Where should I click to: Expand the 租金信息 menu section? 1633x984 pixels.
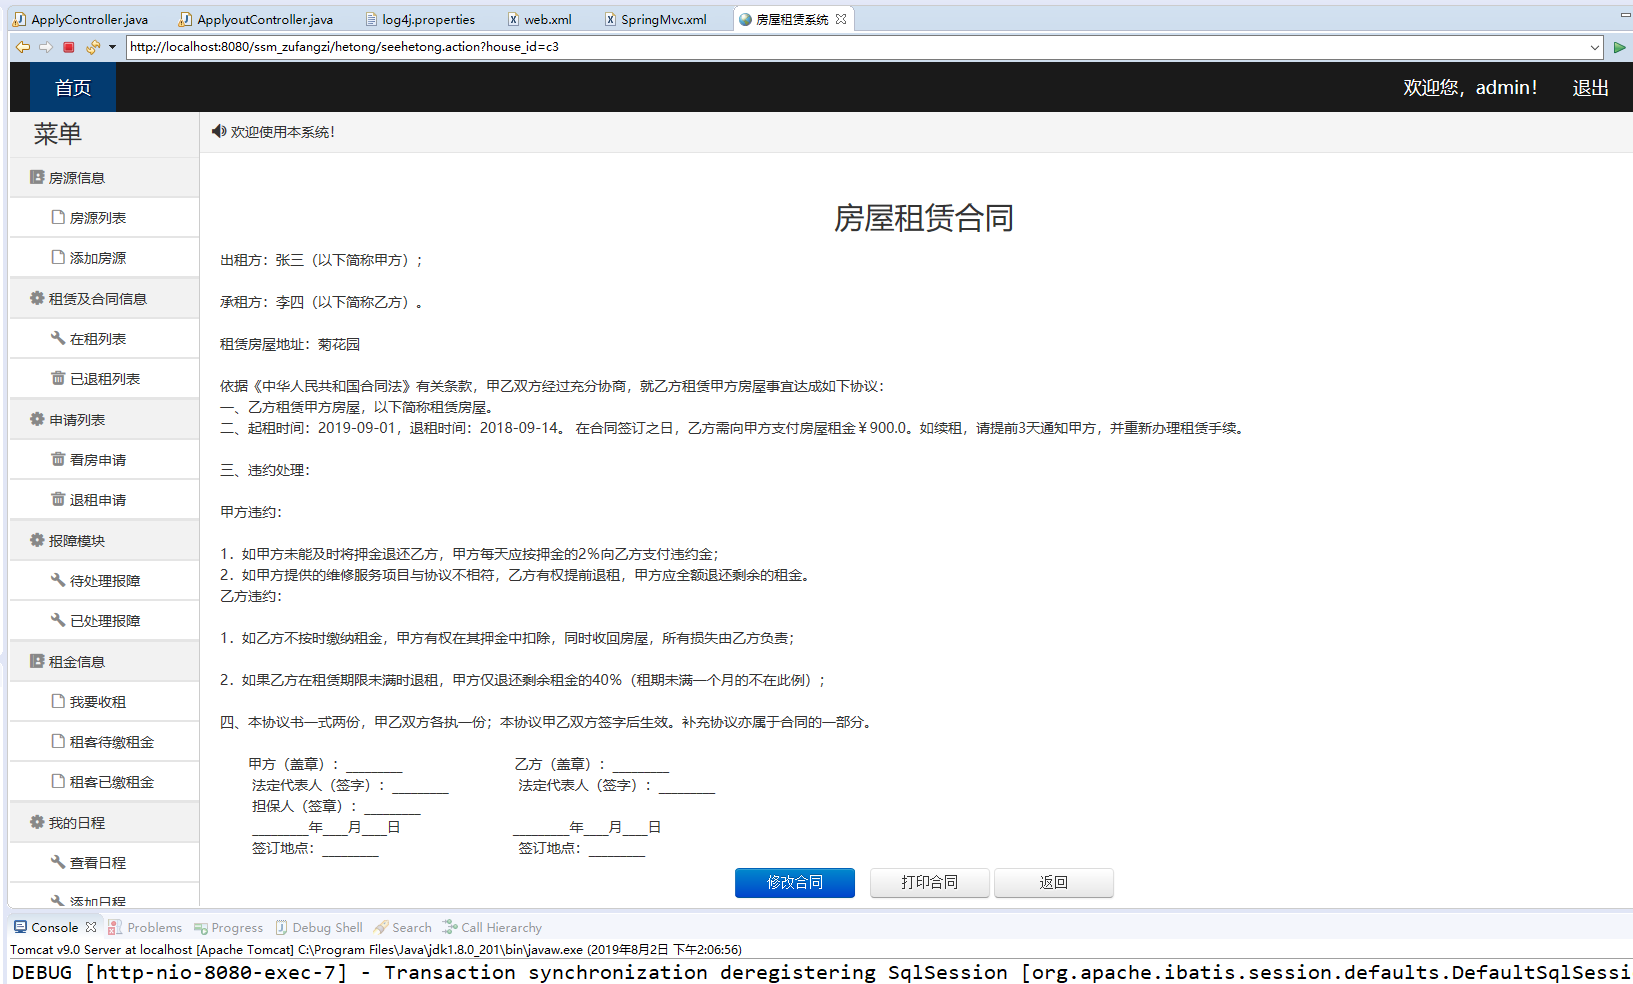click(76, 661)
